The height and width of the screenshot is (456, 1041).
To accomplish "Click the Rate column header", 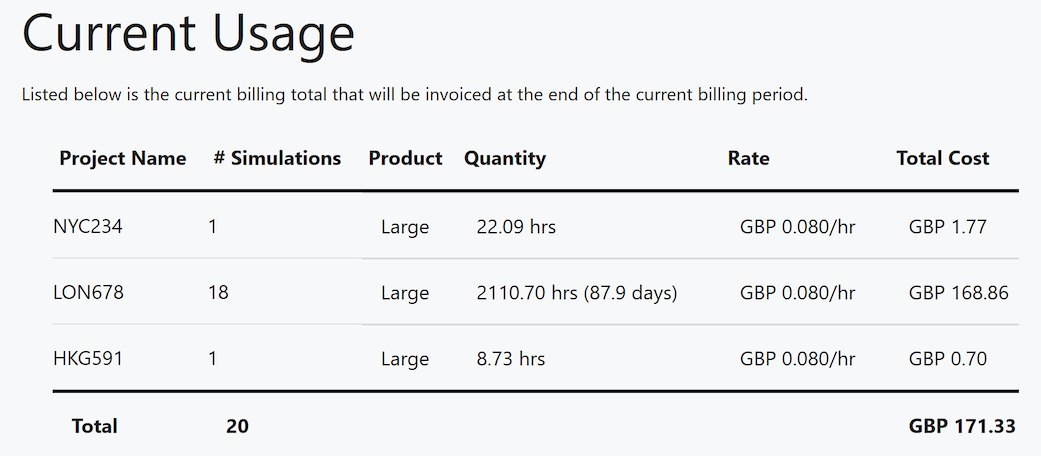I will (x=748, y=158).
